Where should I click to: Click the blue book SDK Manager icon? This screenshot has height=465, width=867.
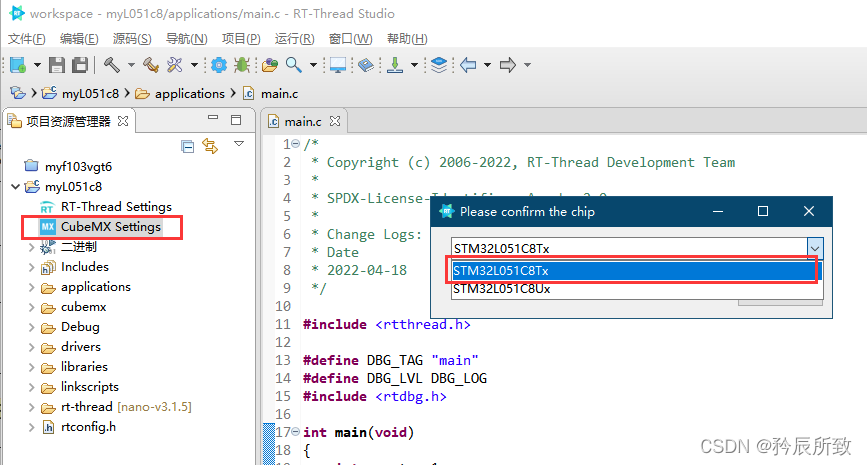pyautogui.click(x=365, y=65)
